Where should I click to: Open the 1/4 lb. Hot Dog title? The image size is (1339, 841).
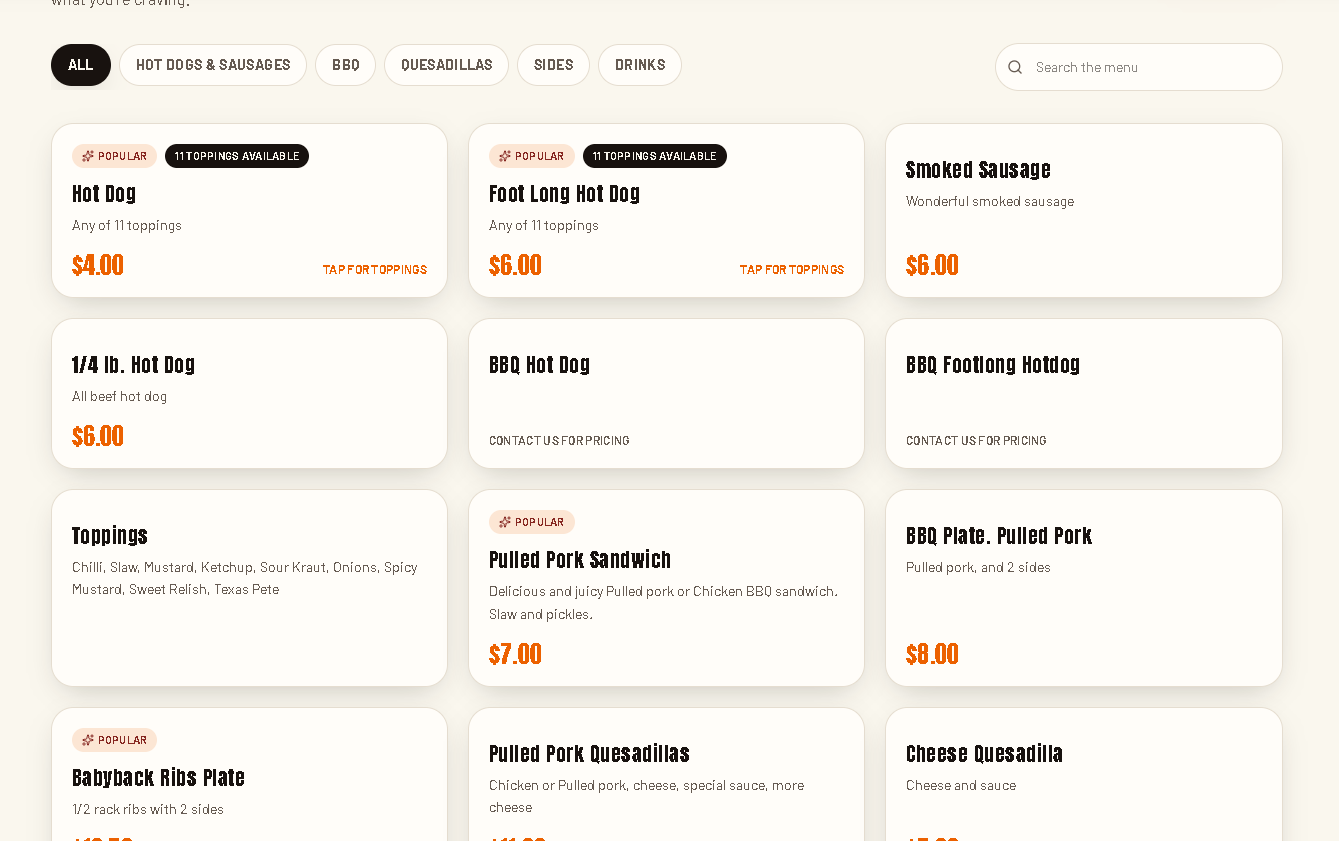coord(134,365)
